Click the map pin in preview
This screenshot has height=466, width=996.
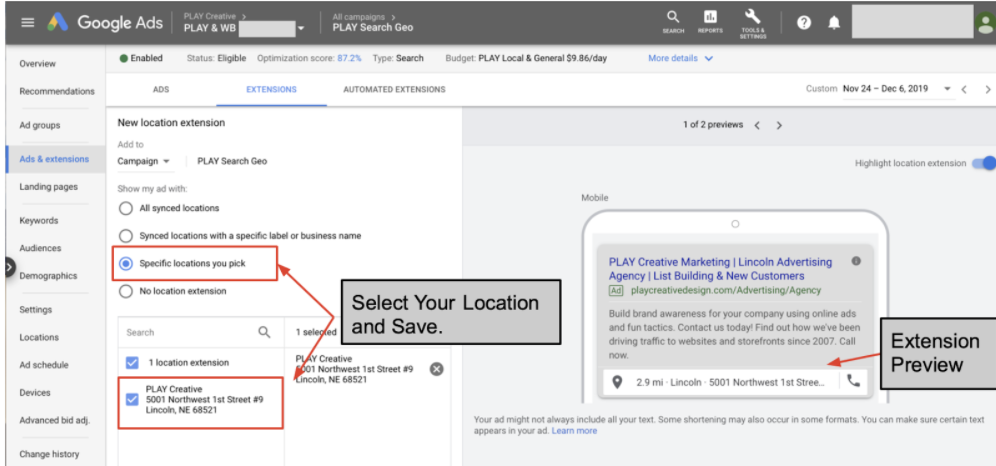[617, 382]
